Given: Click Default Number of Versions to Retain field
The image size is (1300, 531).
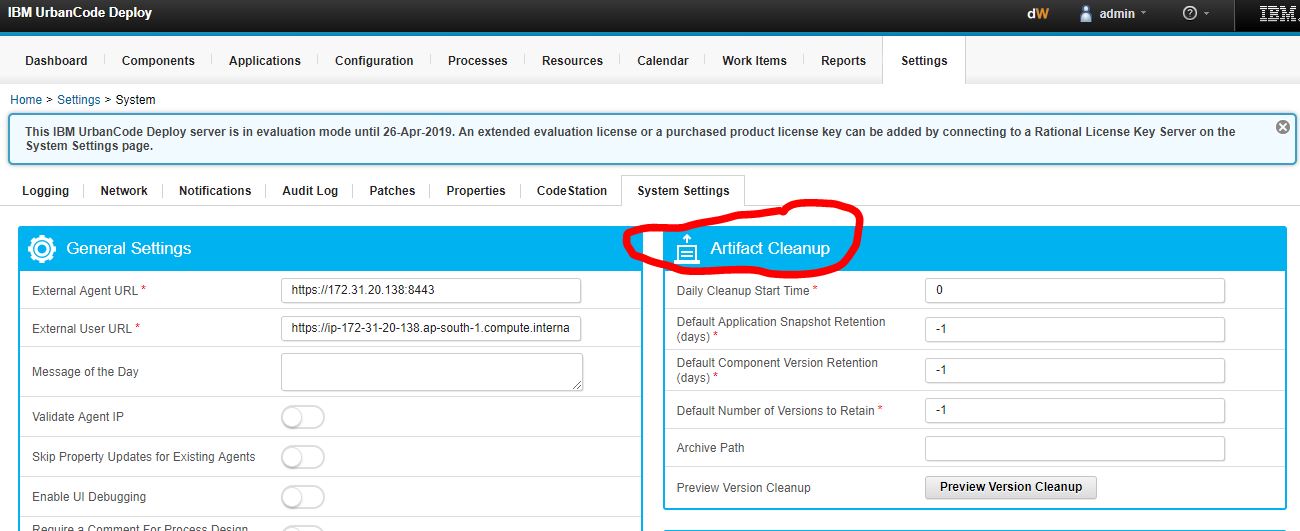Looking at the screenshot, I should coord(1075,410).
